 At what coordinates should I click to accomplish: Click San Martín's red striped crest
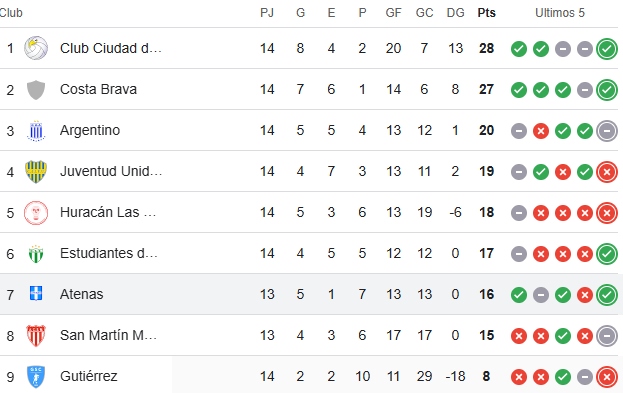[36, 335]
